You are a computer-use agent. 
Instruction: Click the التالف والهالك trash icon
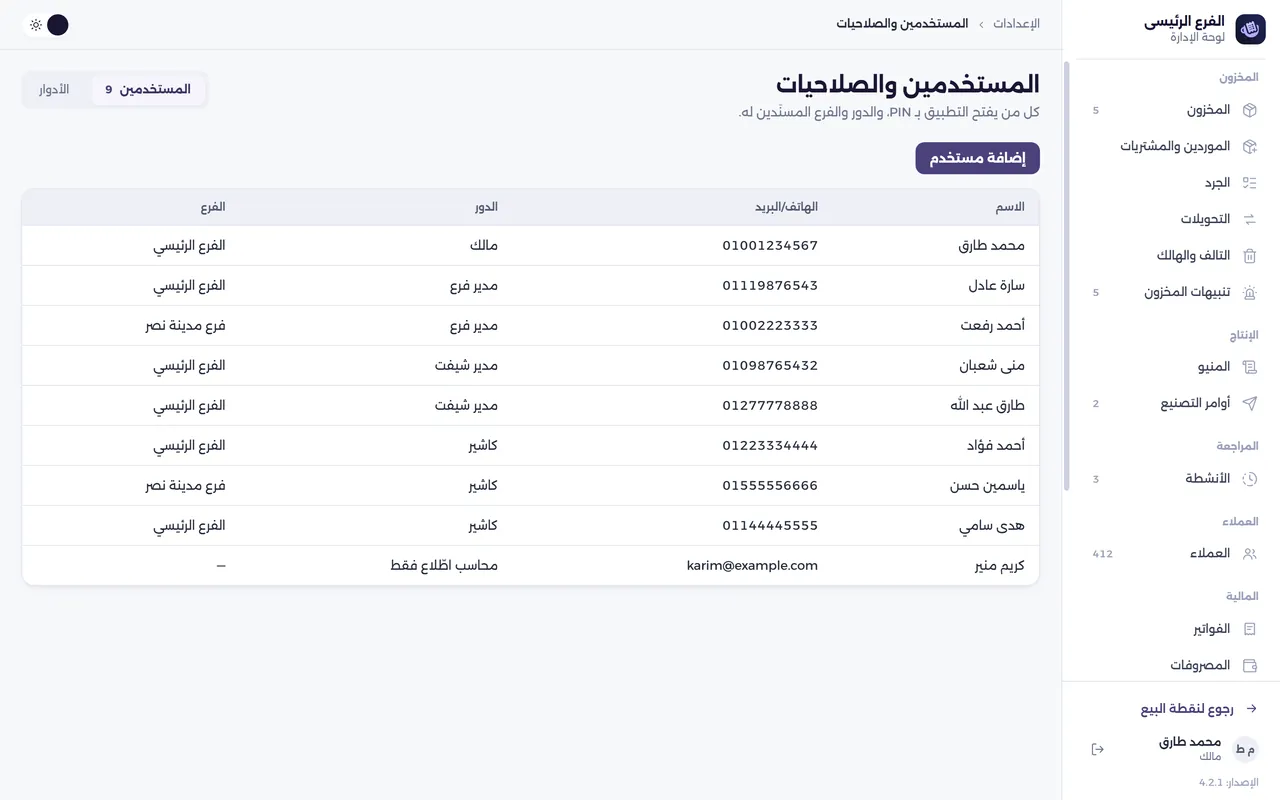(x=1249, y=256)
